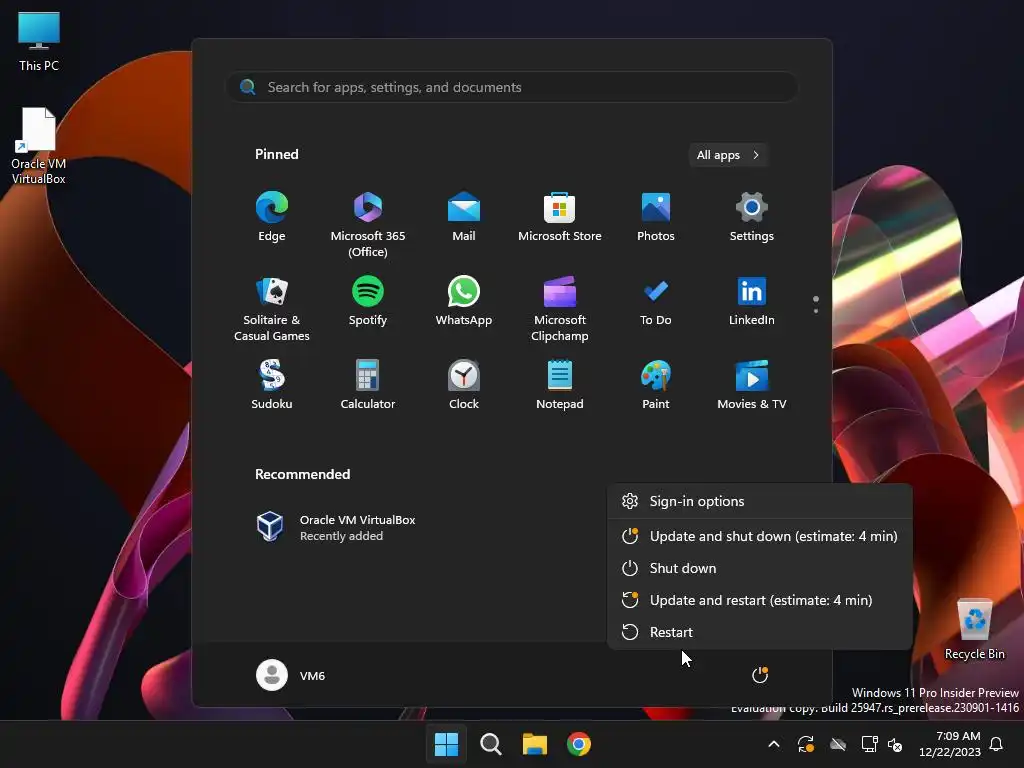Select Update and restart option
Viewport: 1024px width, 768px height.
(x=760, y=600)
